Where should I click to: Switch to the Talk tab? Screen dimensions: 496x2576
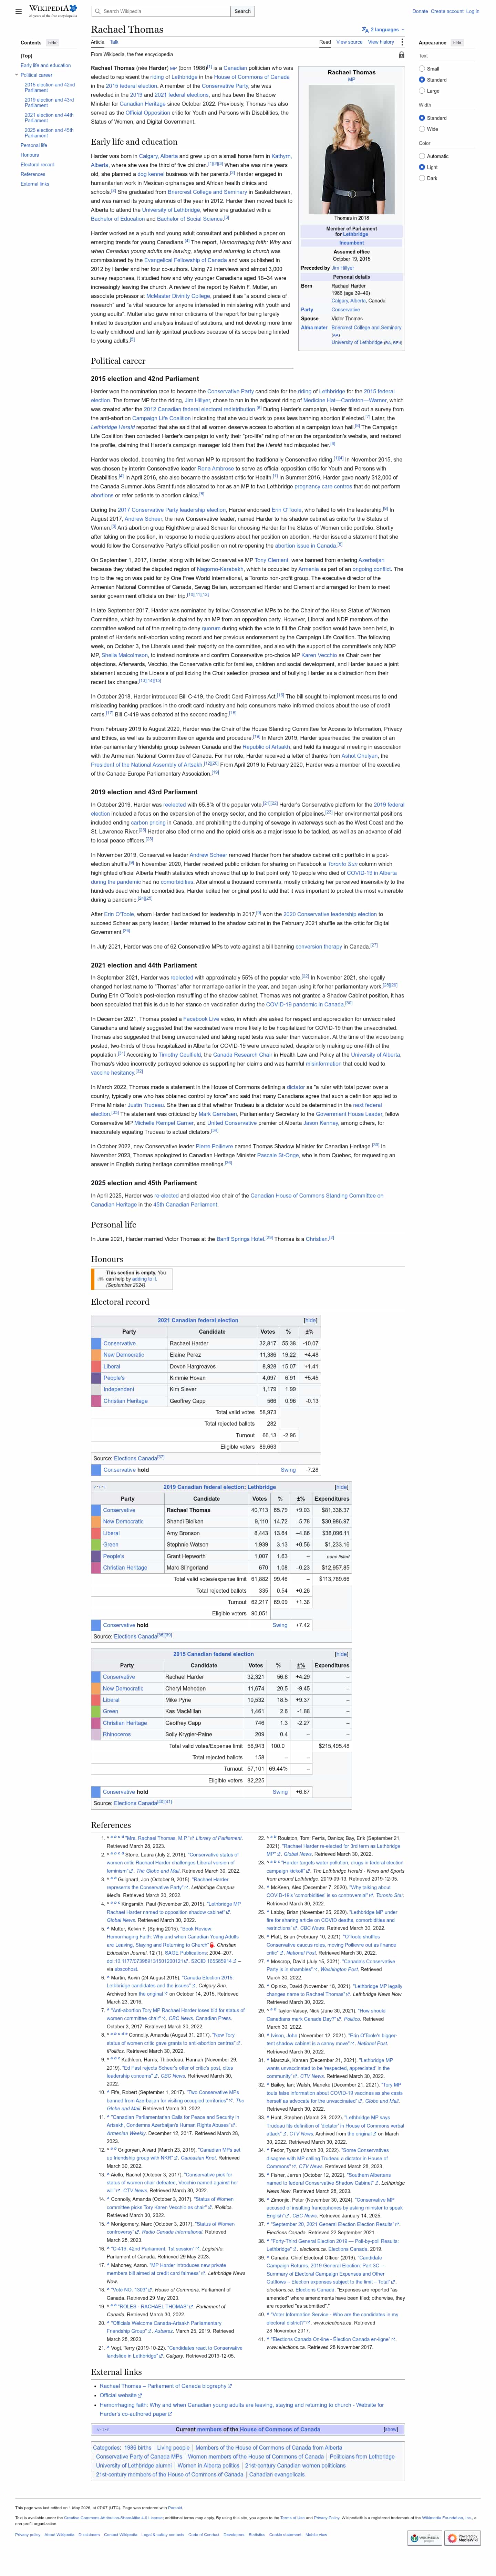114,42
